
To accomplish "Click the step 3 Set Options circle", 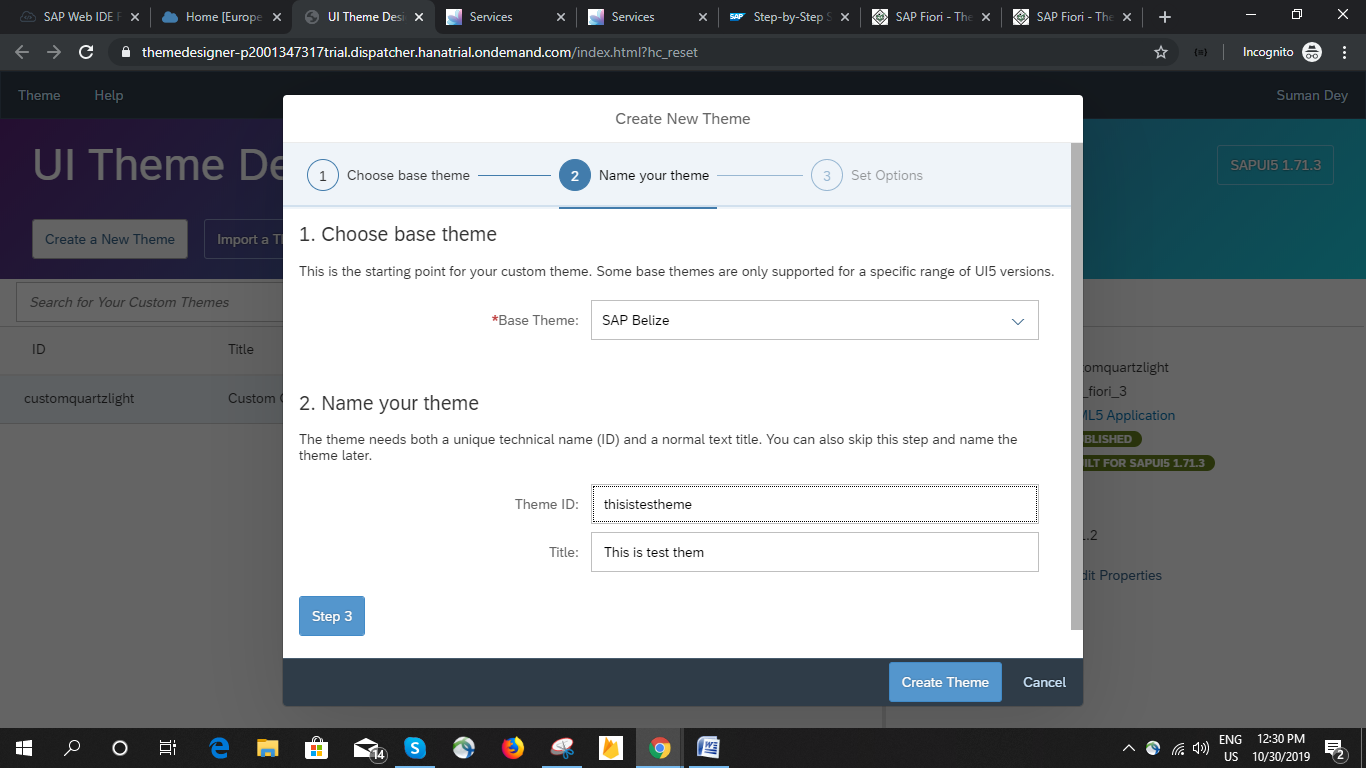I will (x=826, y=176).
